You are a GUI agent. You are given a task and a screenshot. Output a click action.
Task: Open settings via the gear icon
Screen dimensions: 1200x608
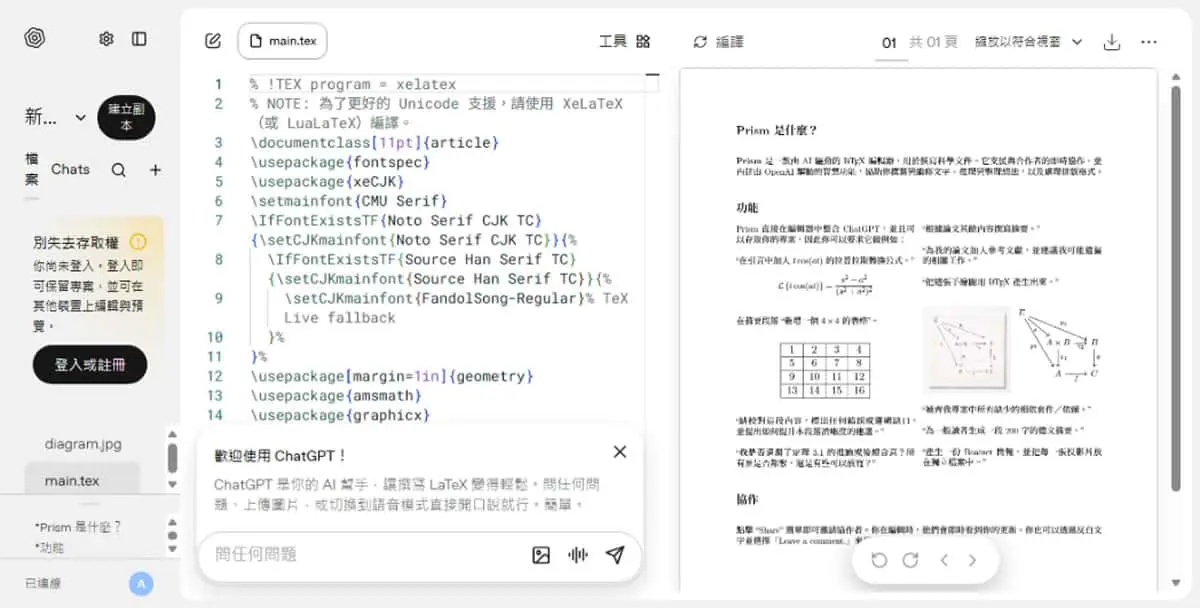106,39
